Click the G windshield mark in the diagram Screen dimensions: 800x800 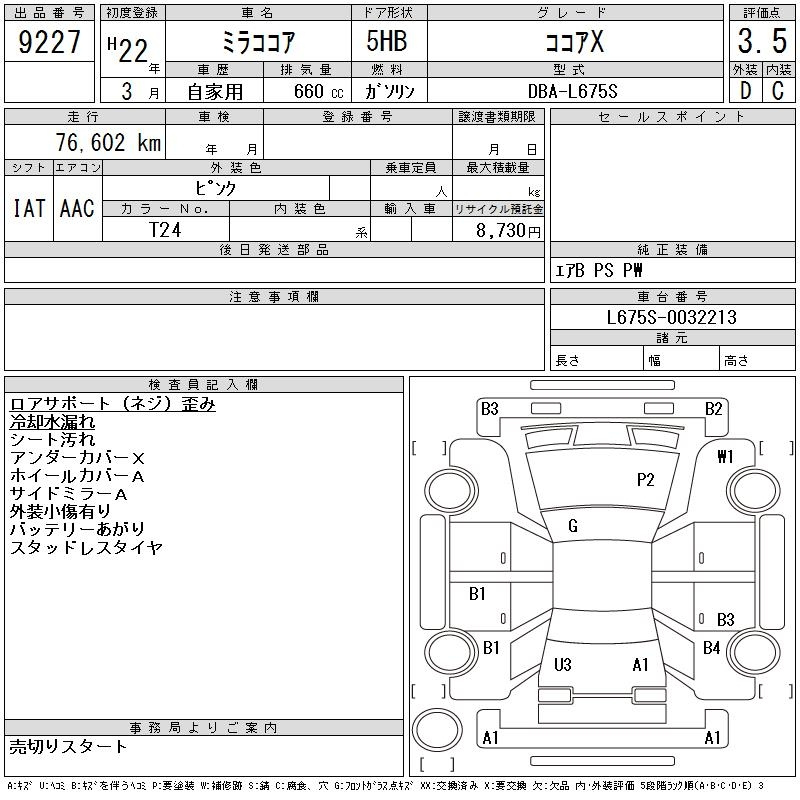click(x=573, y=526)
